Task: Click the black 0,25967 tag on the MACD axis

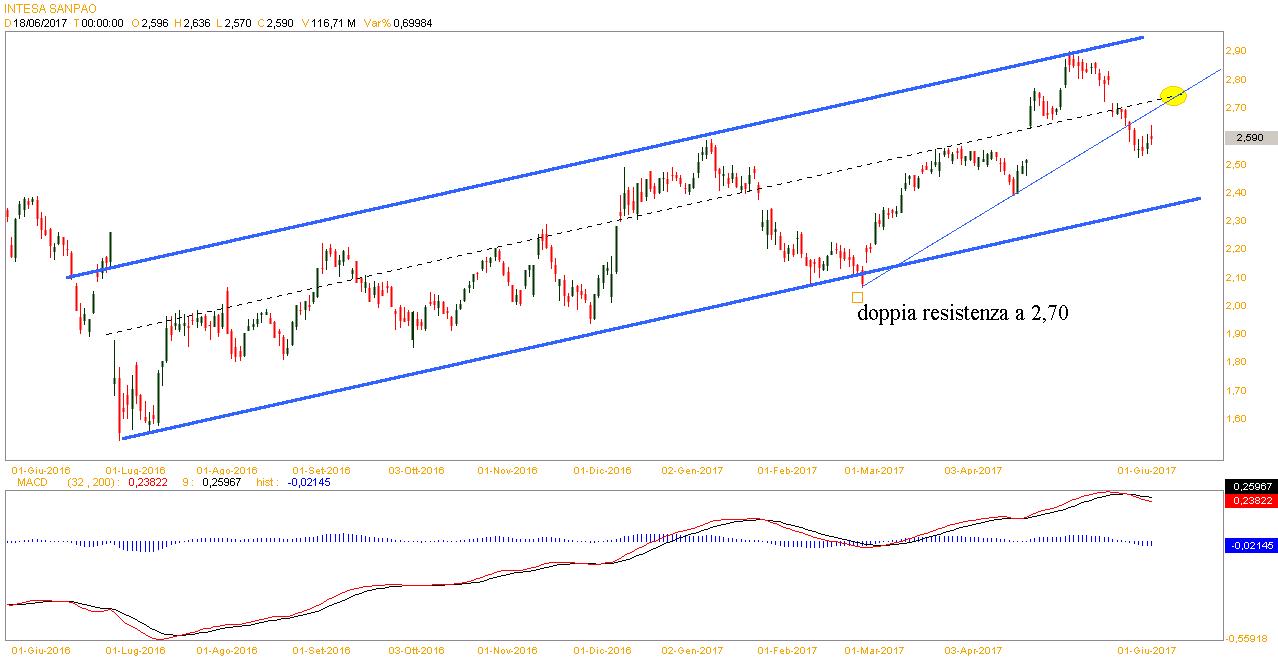Action: point(1250,486)
